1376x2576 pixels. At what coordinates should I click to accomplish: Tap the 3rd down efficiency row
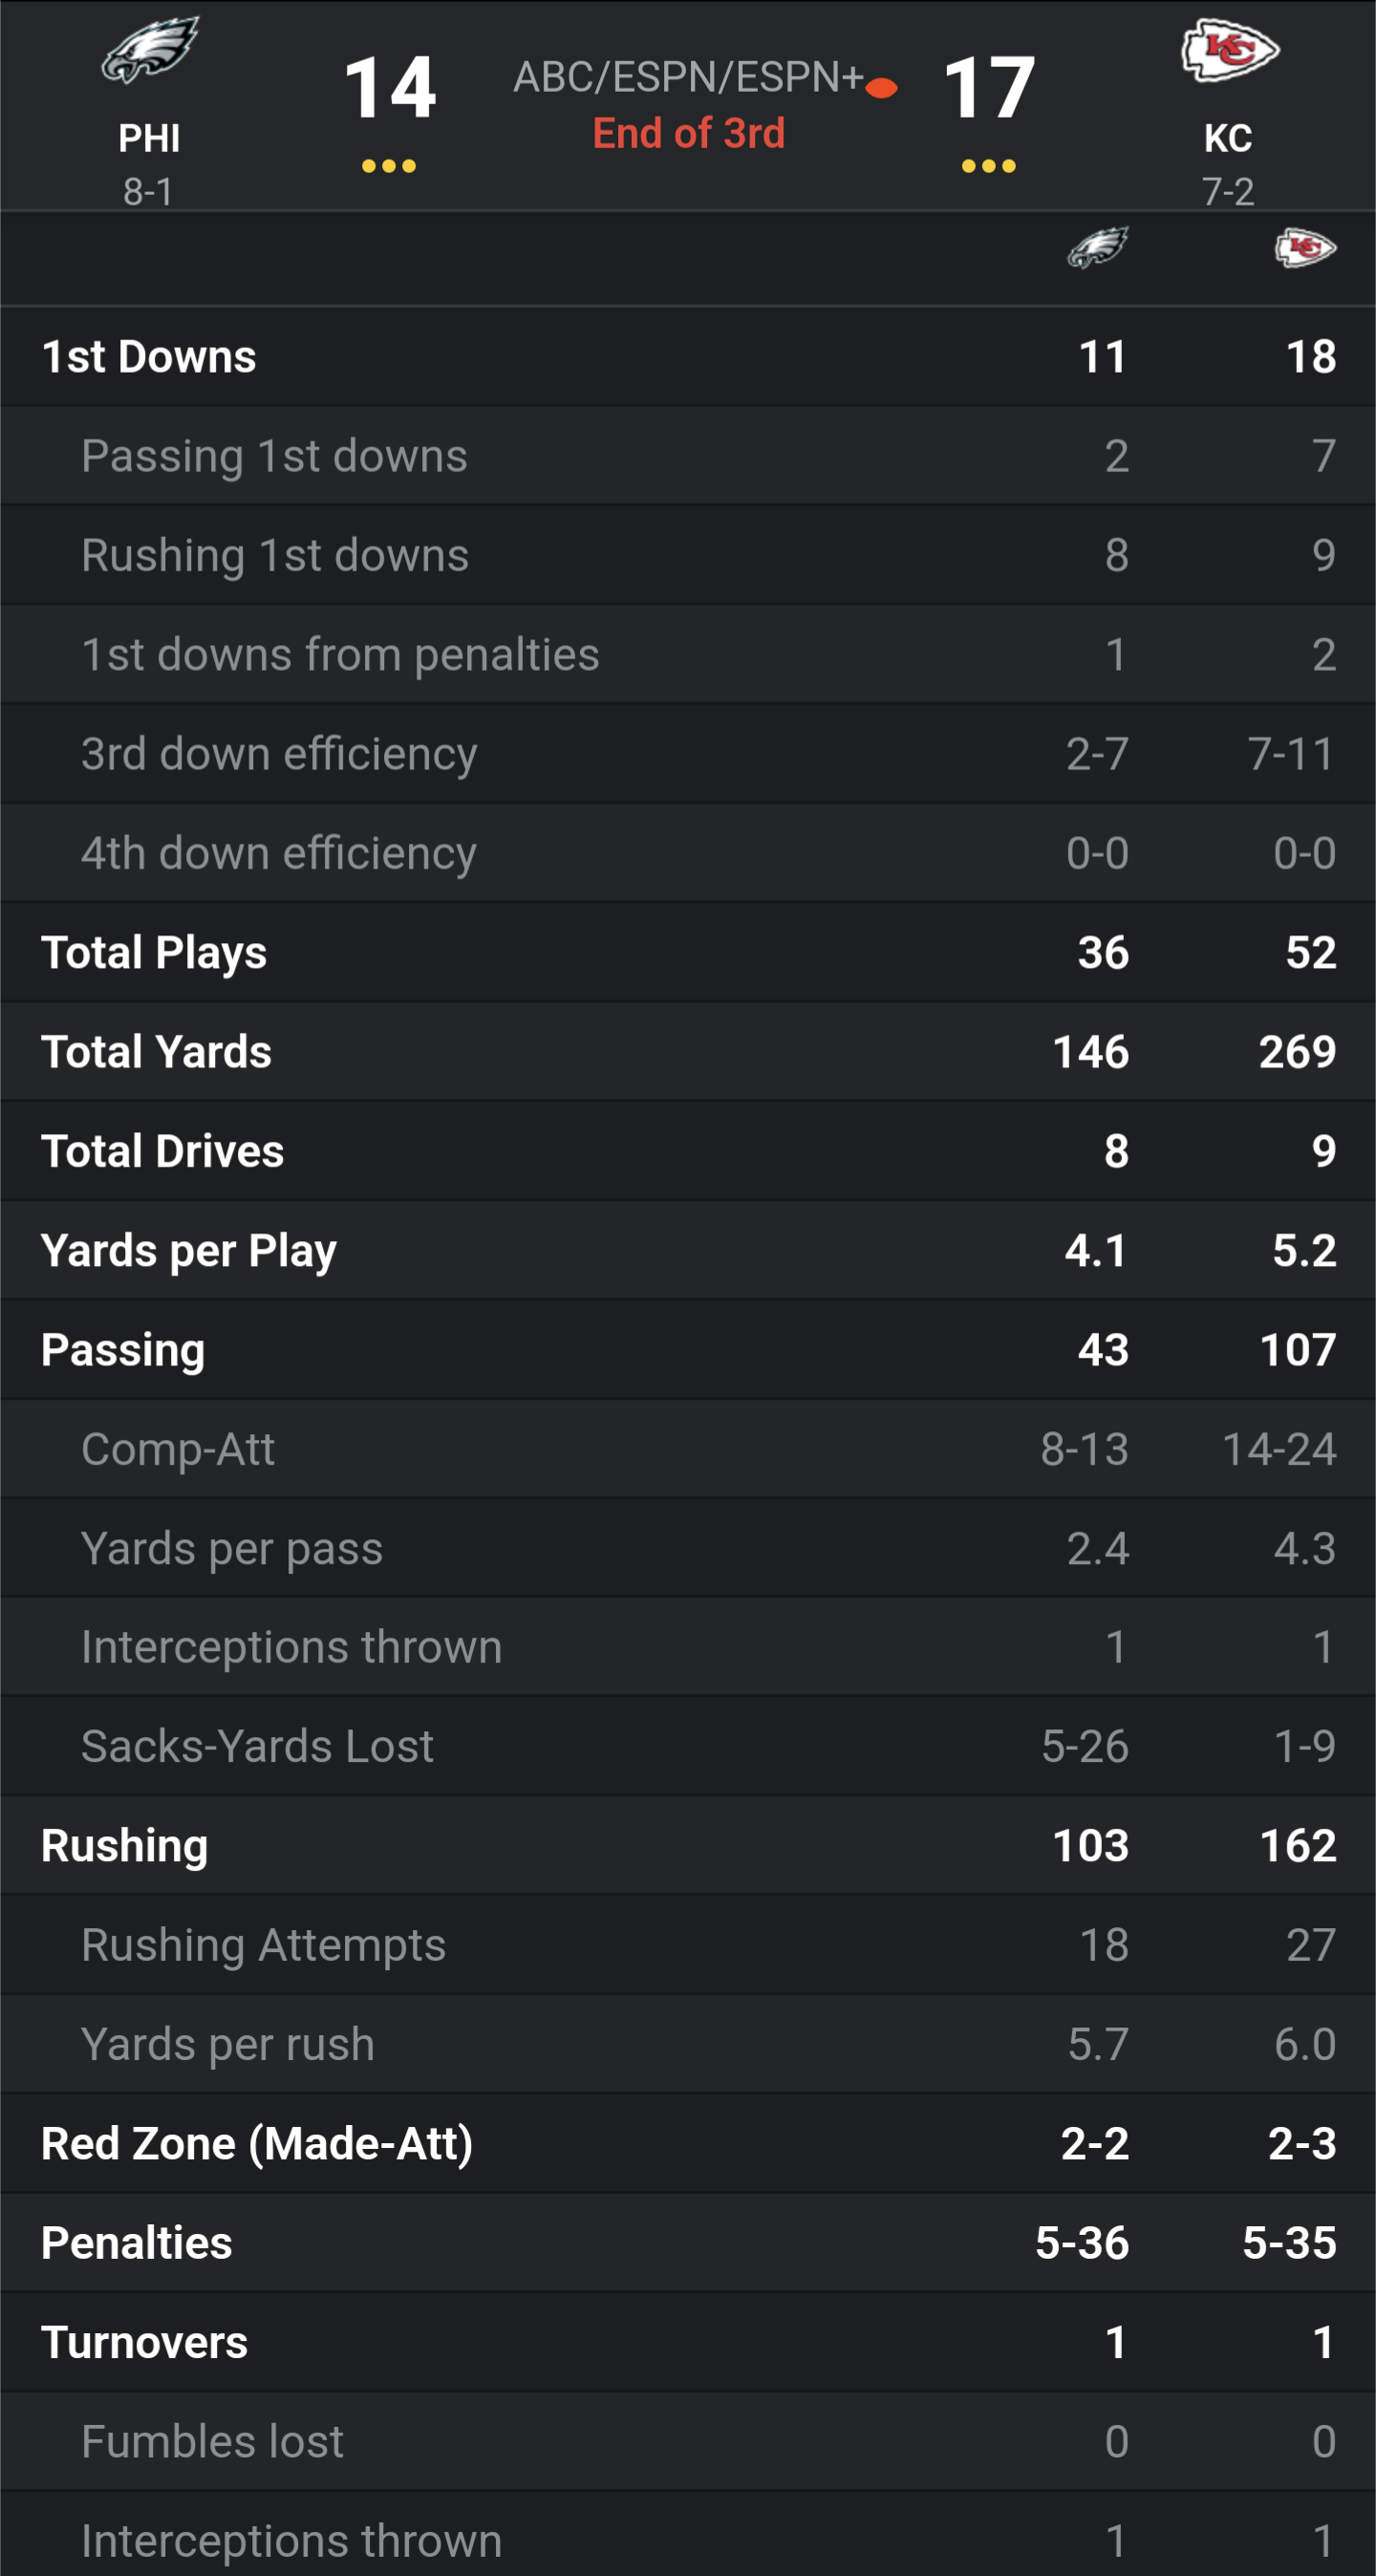(x=688, y=754)
